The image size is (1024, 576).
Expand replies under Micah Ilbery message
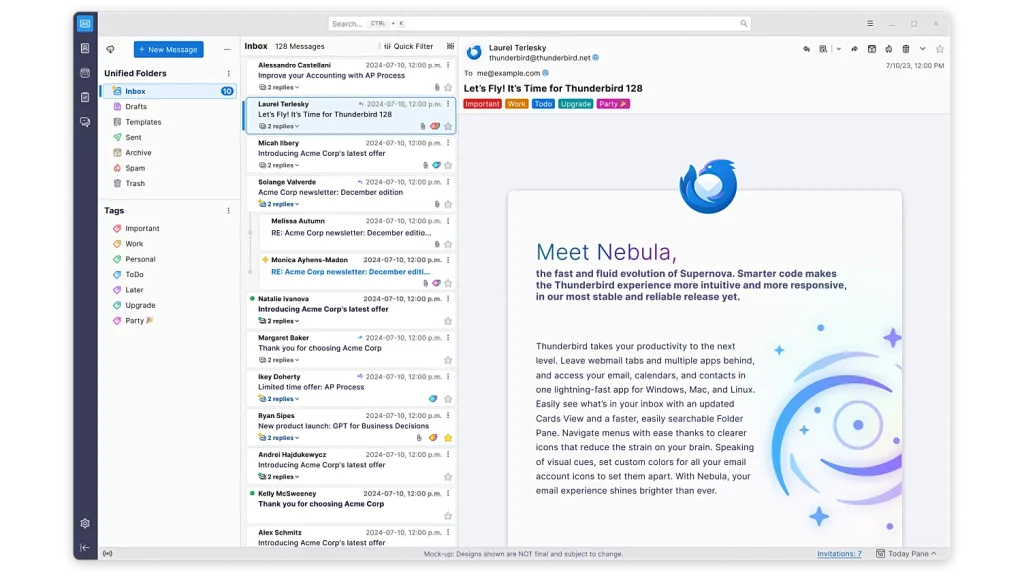(x=280, y=165)
